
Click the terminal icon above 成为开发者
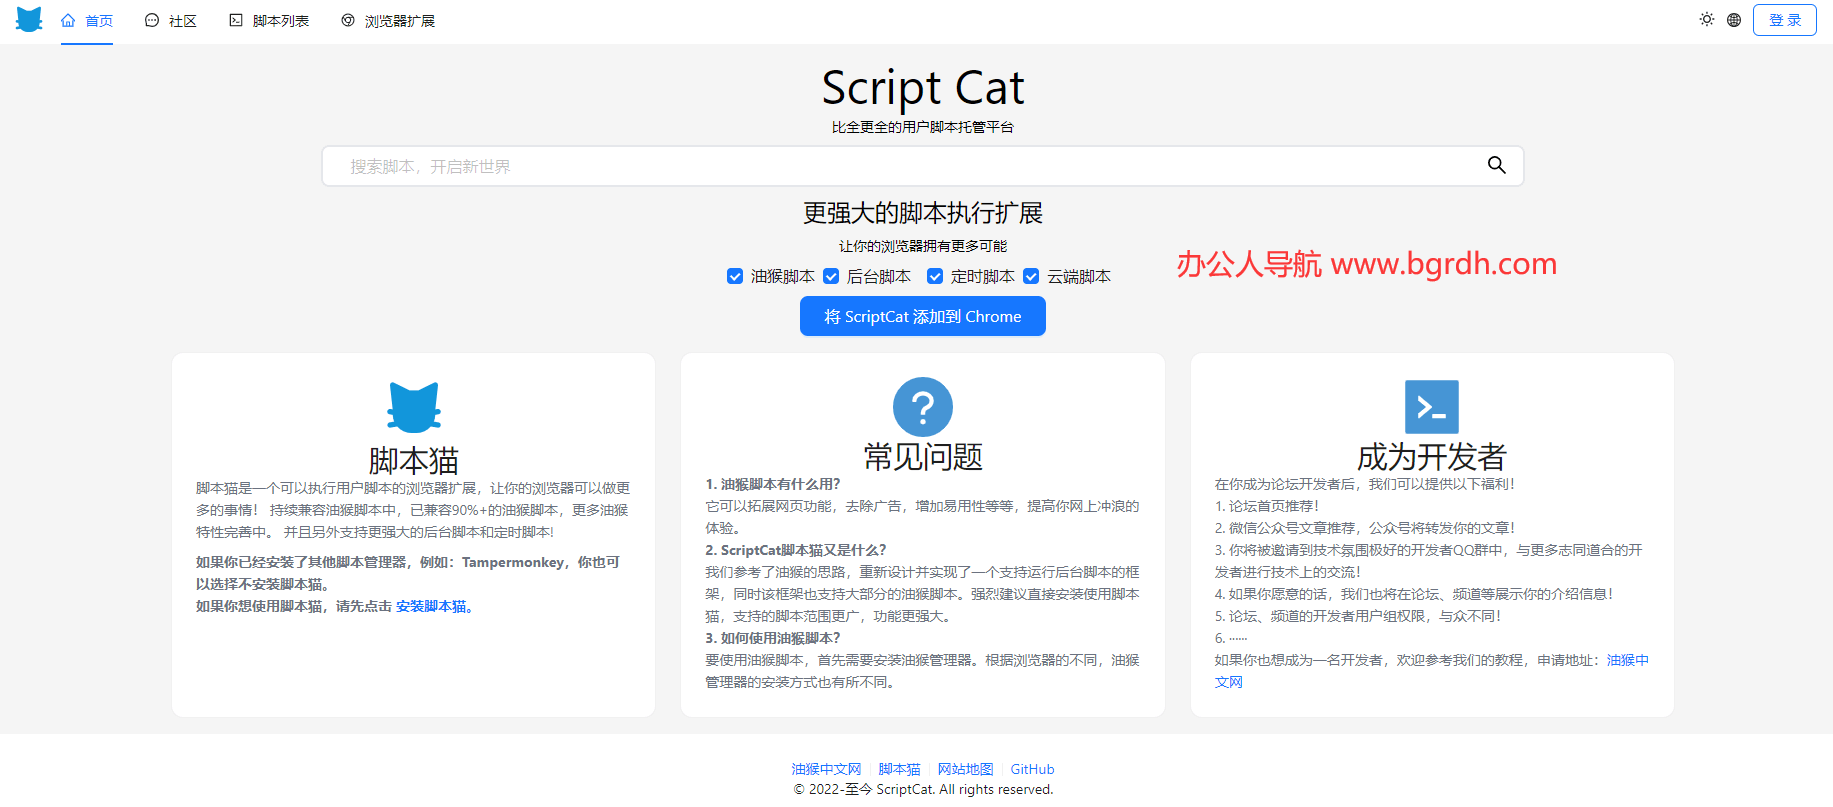[1432, 407]
